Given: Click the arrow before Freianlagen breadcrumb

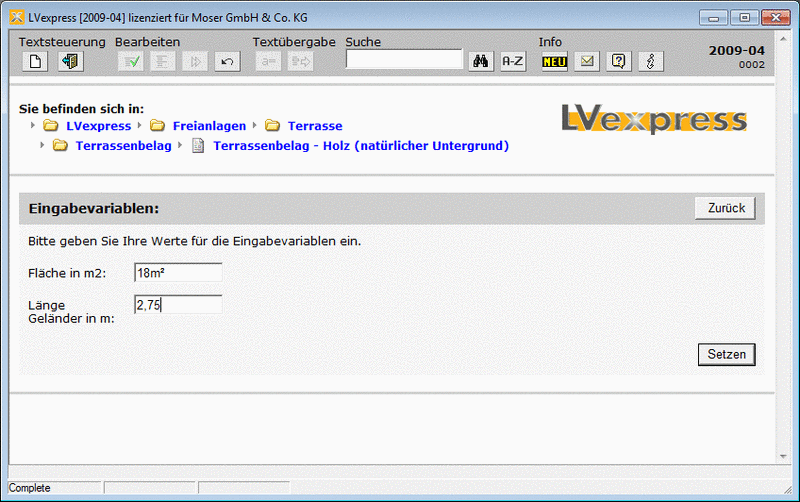Looking at the screenshot, I should (139, 125).
